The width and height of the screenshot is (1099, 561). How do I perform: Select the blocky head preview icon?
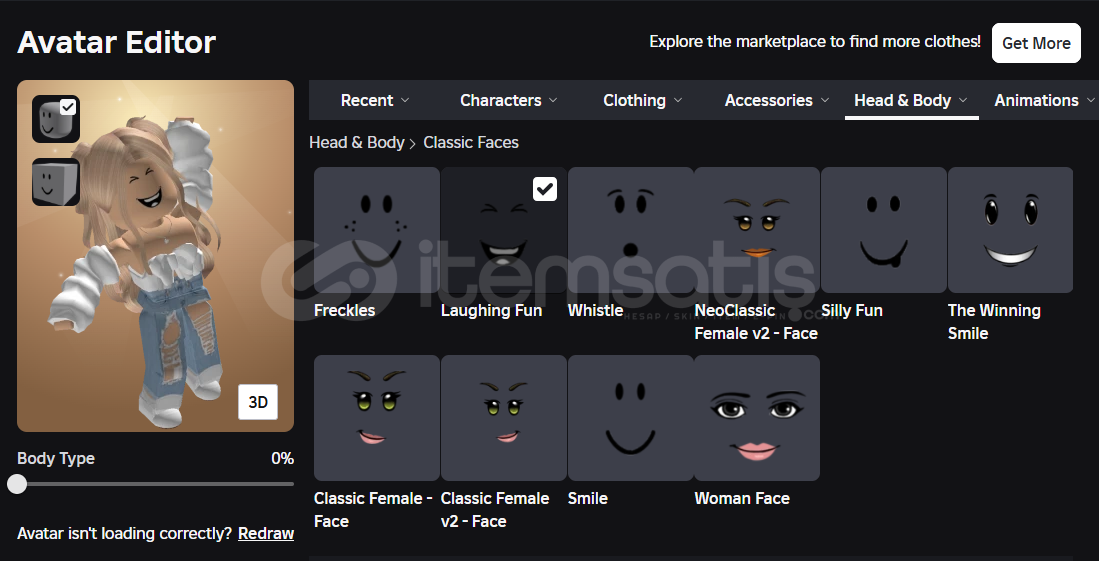click(x=55, y=182)
